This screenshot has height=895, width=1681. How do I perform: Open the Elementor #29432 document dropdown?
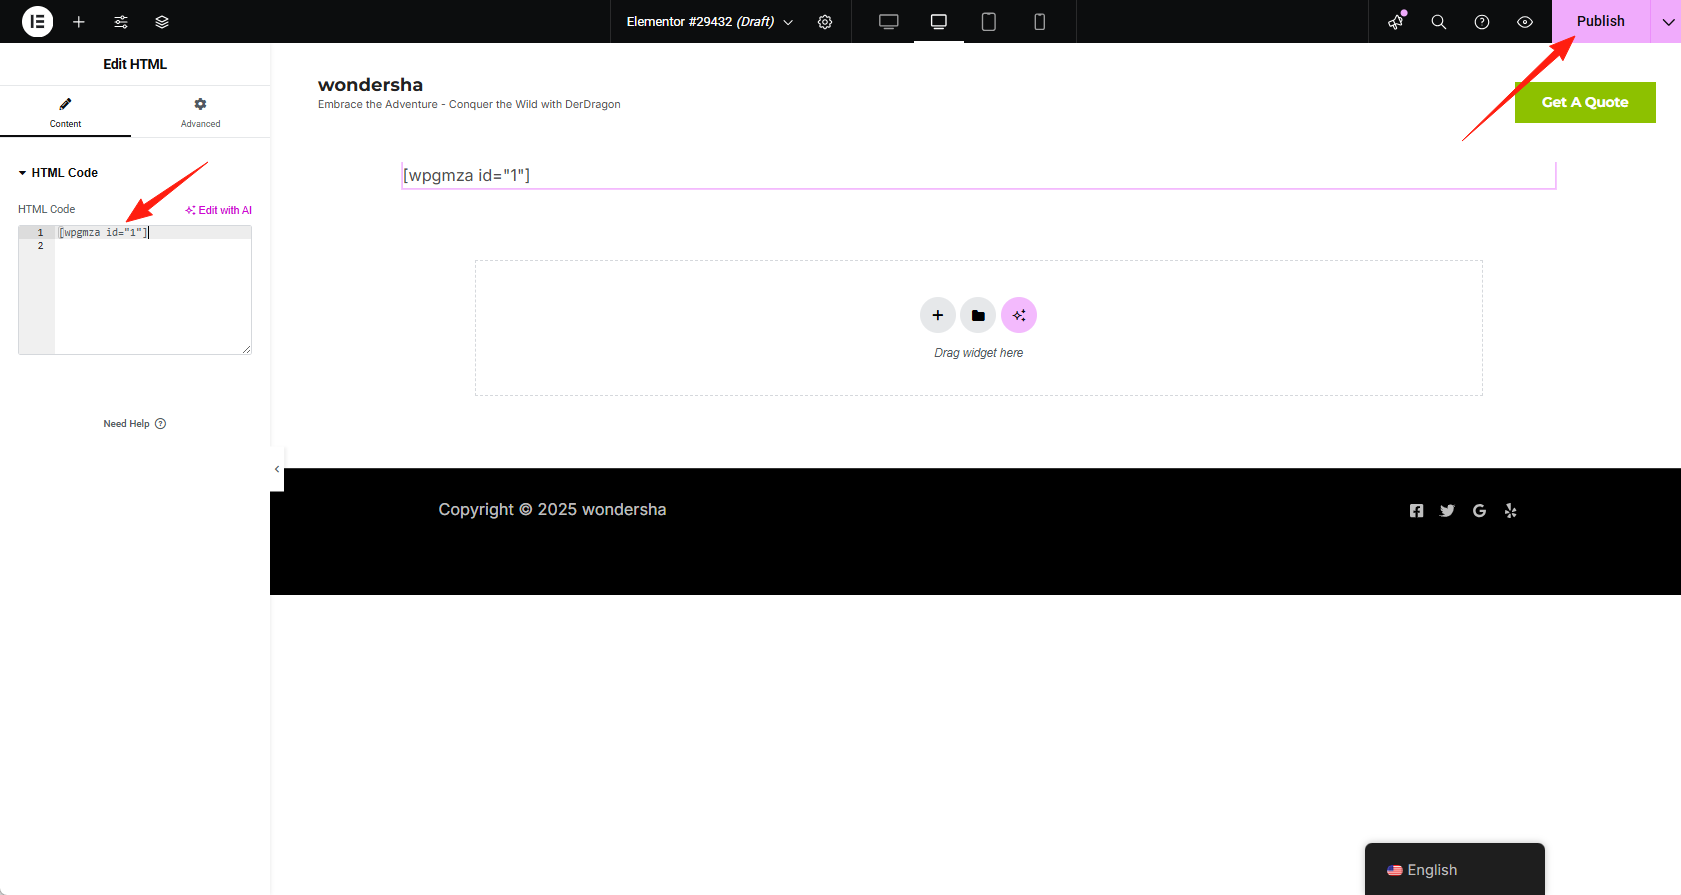click(709, 22)
